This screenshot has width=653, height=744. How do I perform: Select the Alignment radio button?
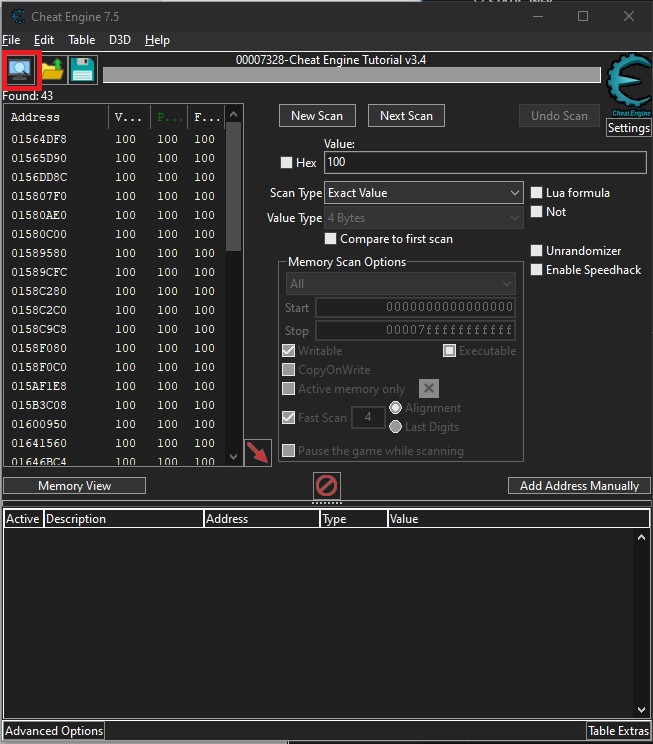[395, 408]
